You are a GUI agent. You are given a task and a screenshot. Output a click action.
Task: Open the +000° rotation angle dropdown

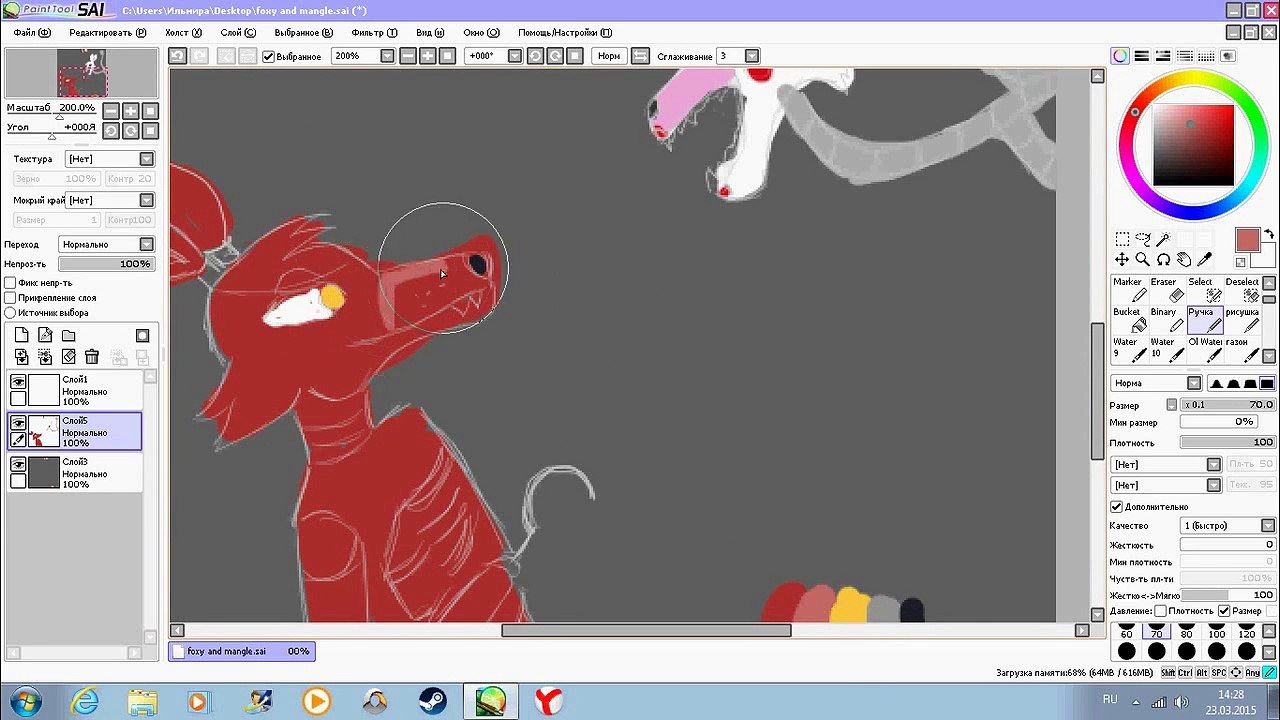pos(494,56)
